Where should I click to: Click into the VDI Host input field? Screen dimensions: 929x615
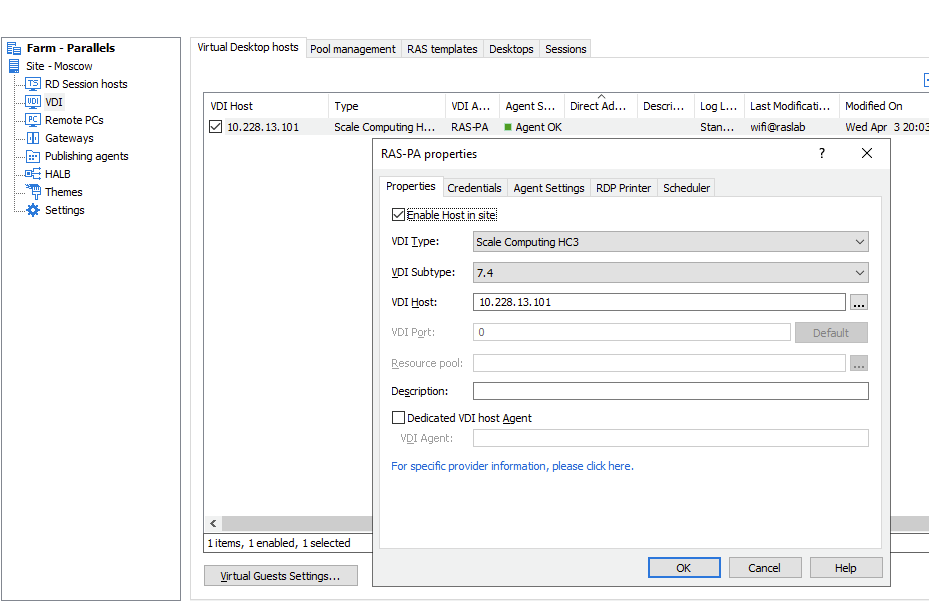pyautogui.click(x=659, y=302)
